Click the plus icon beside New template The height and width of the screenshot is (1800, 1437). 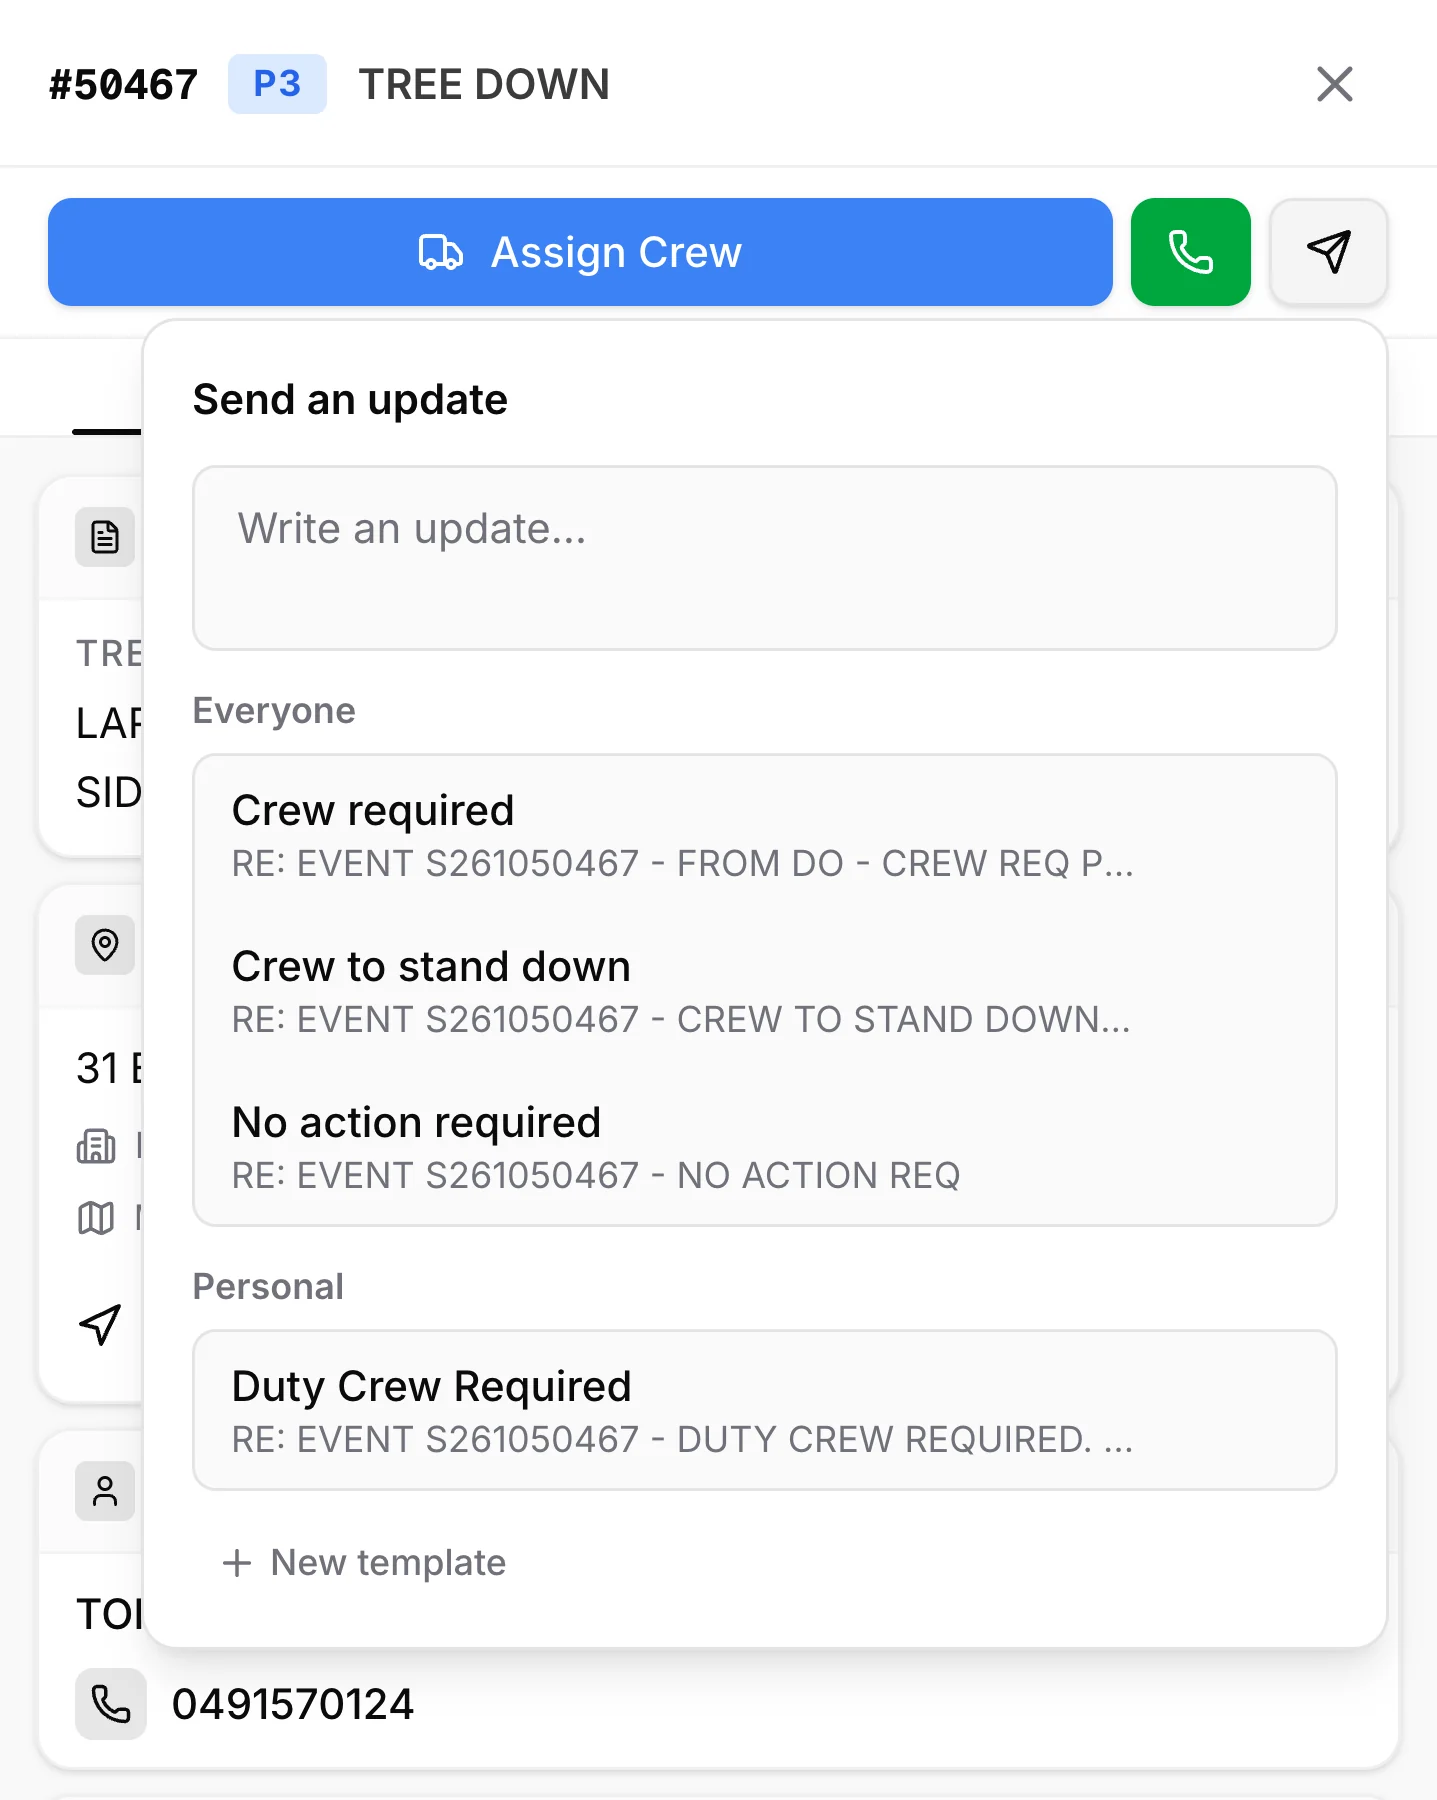237,1563
